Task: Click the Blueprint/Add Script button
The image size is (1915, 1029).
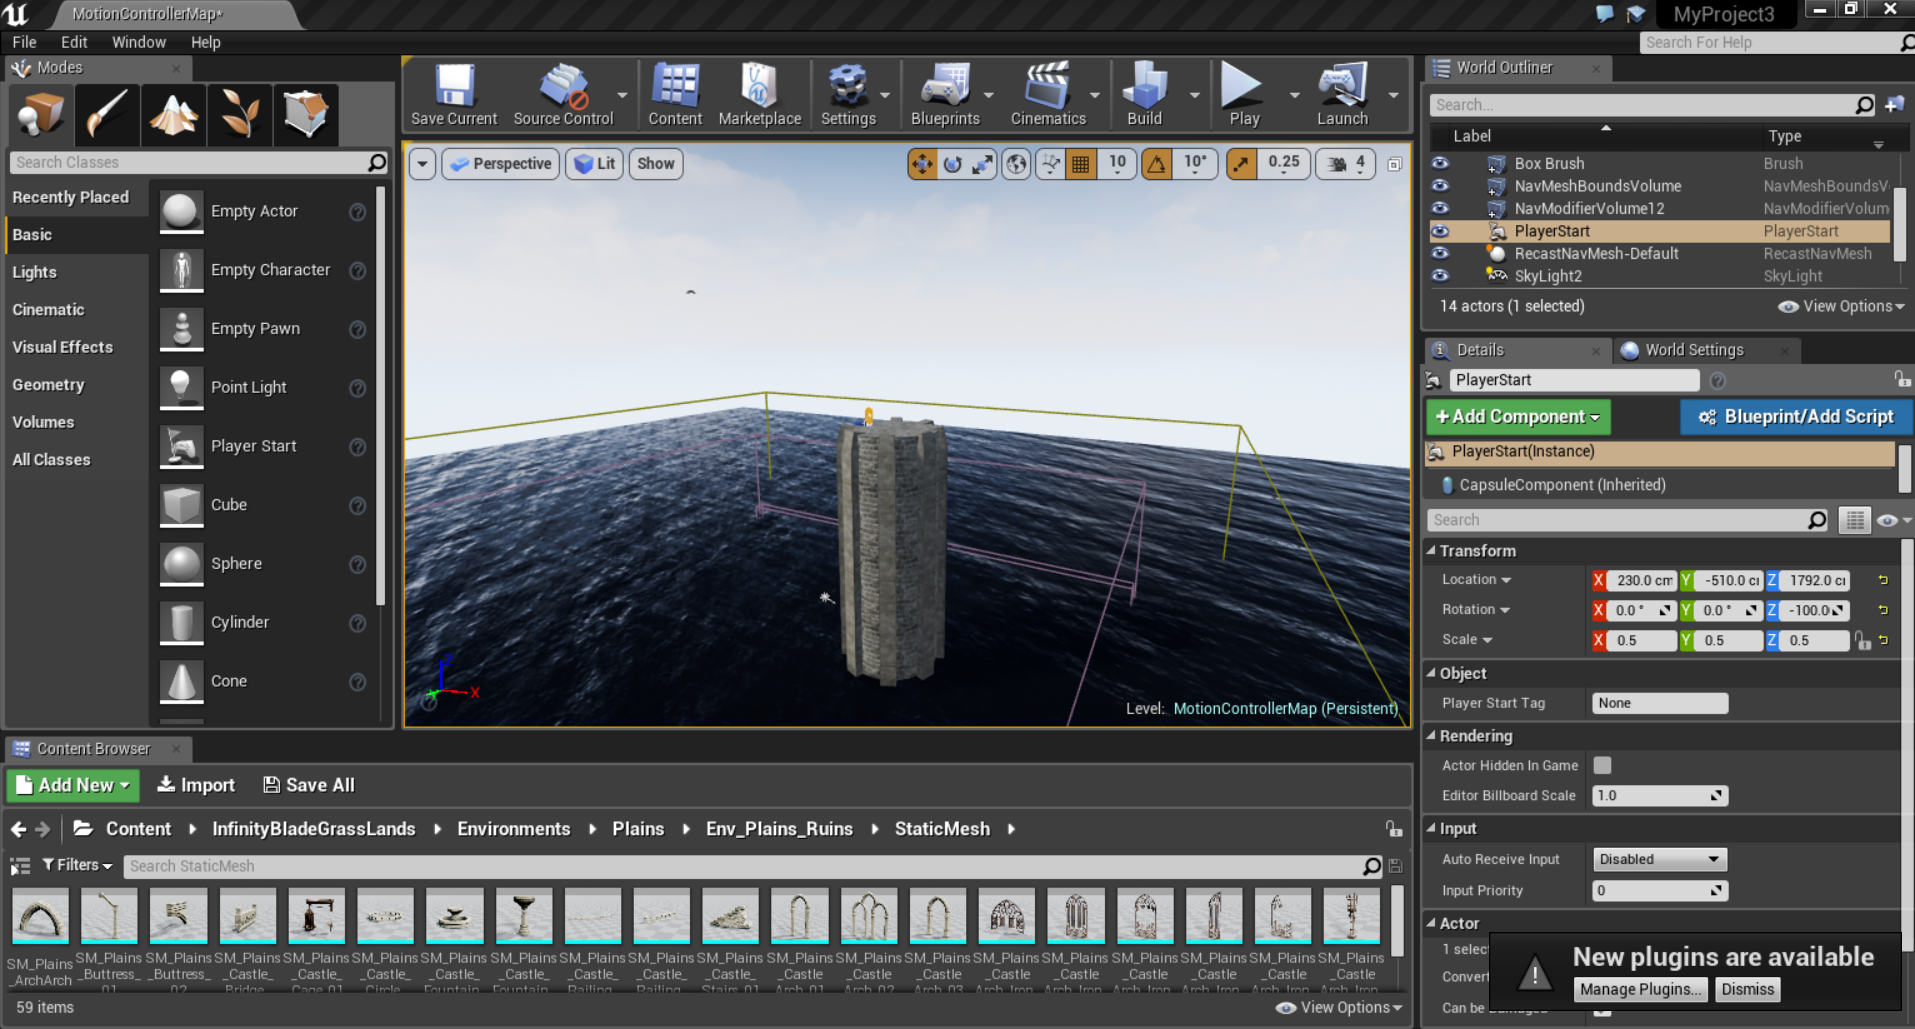Action: (1796, 417)
